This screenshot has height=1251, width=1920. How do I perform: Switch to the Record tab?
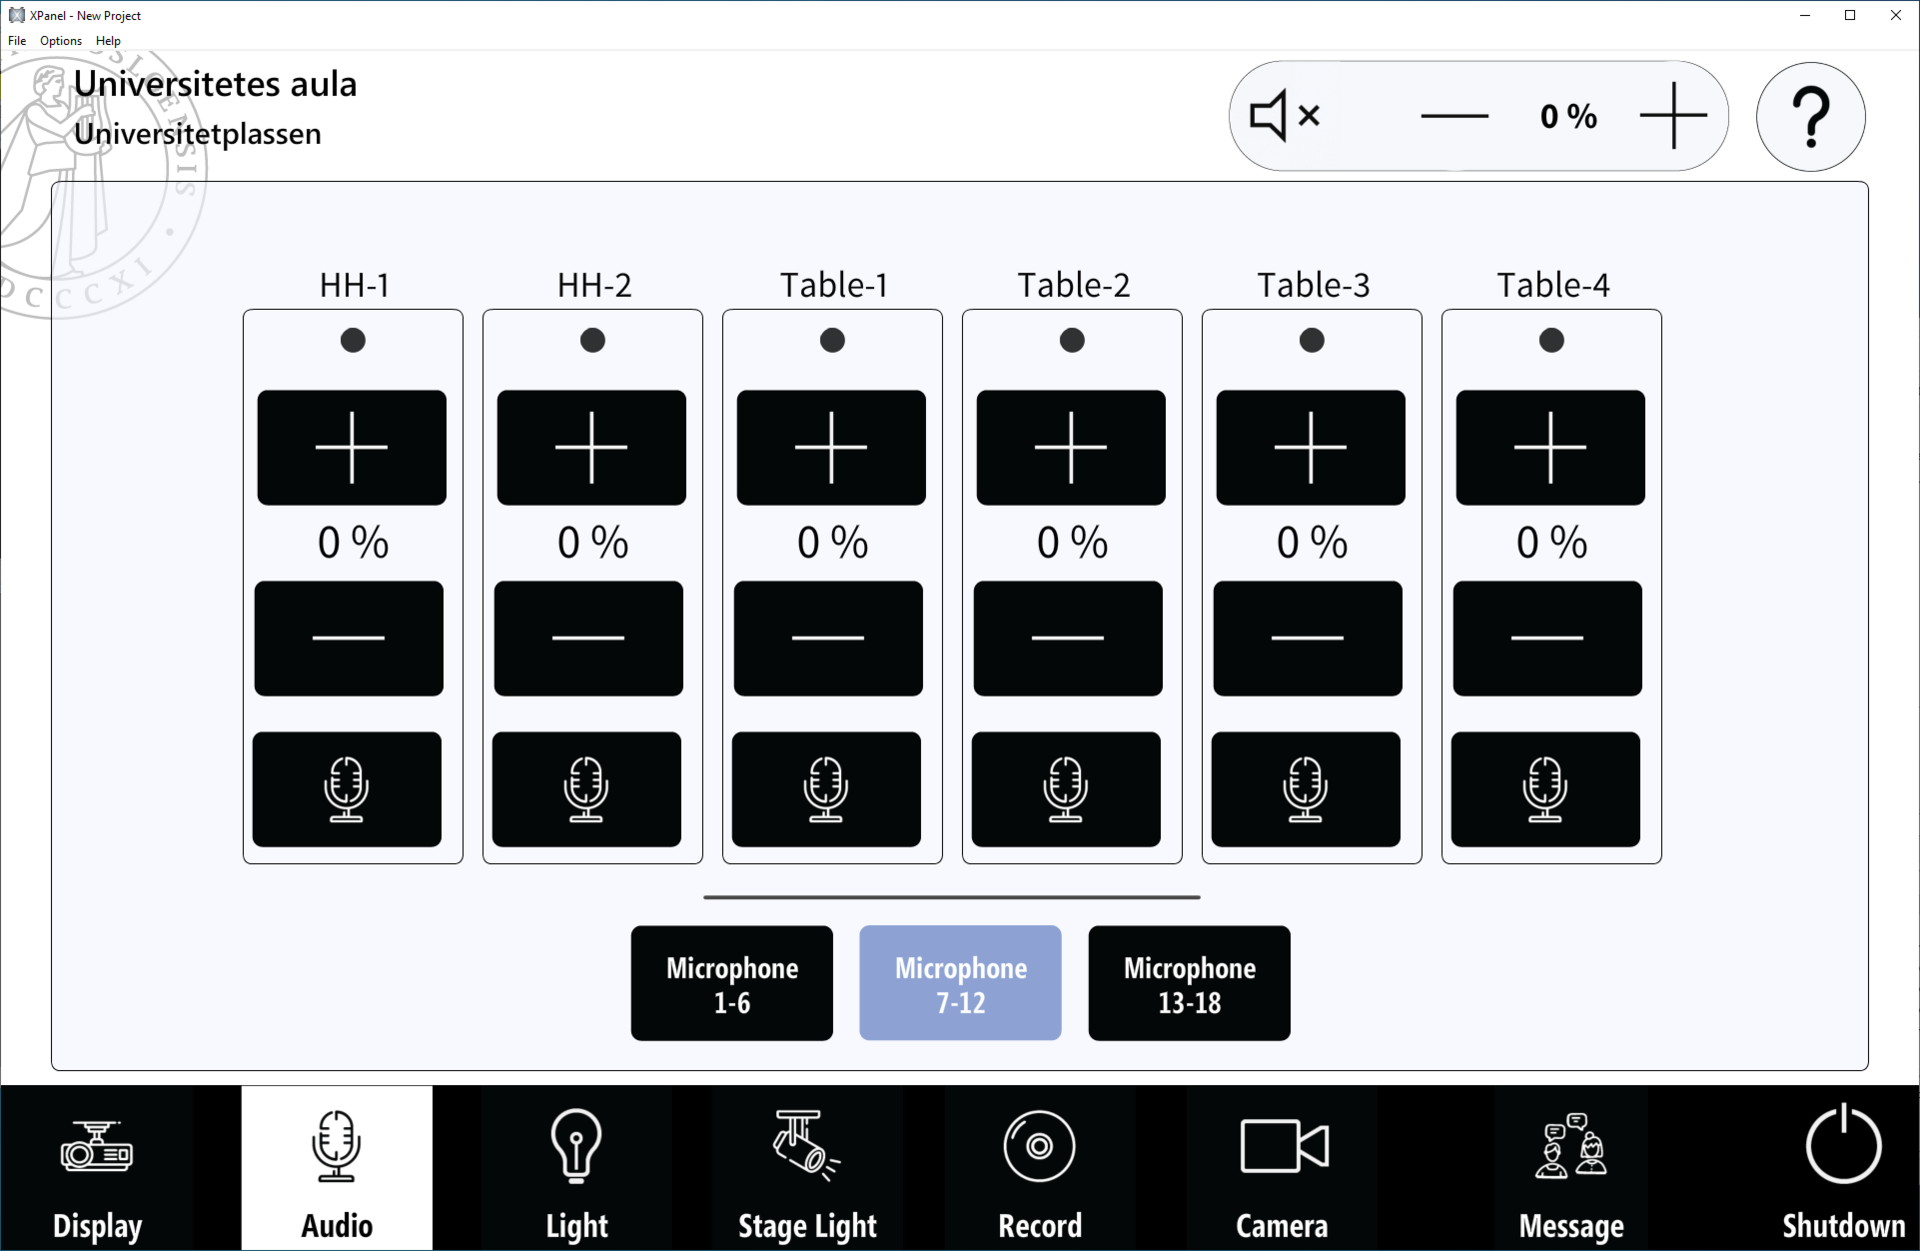[1040, 1168]
